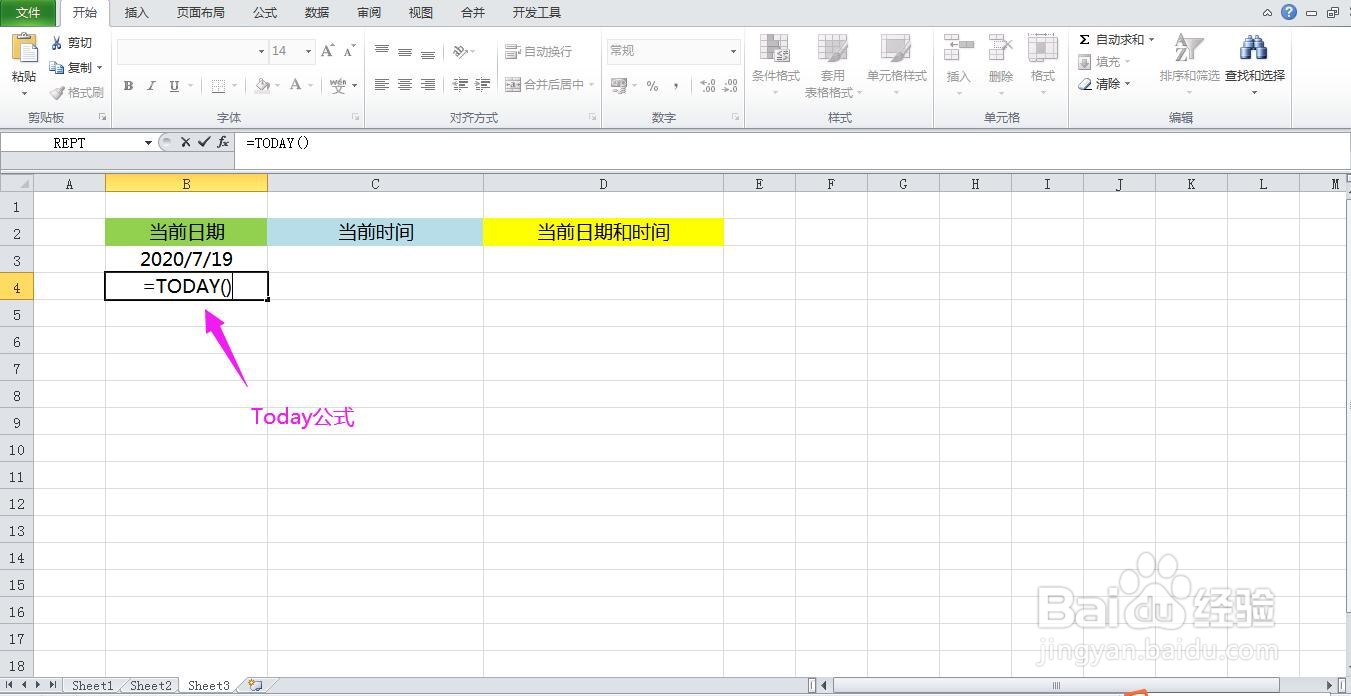Switch to the 视图 tab
This screenshot has height=696, width=1351.
[421, 13]
